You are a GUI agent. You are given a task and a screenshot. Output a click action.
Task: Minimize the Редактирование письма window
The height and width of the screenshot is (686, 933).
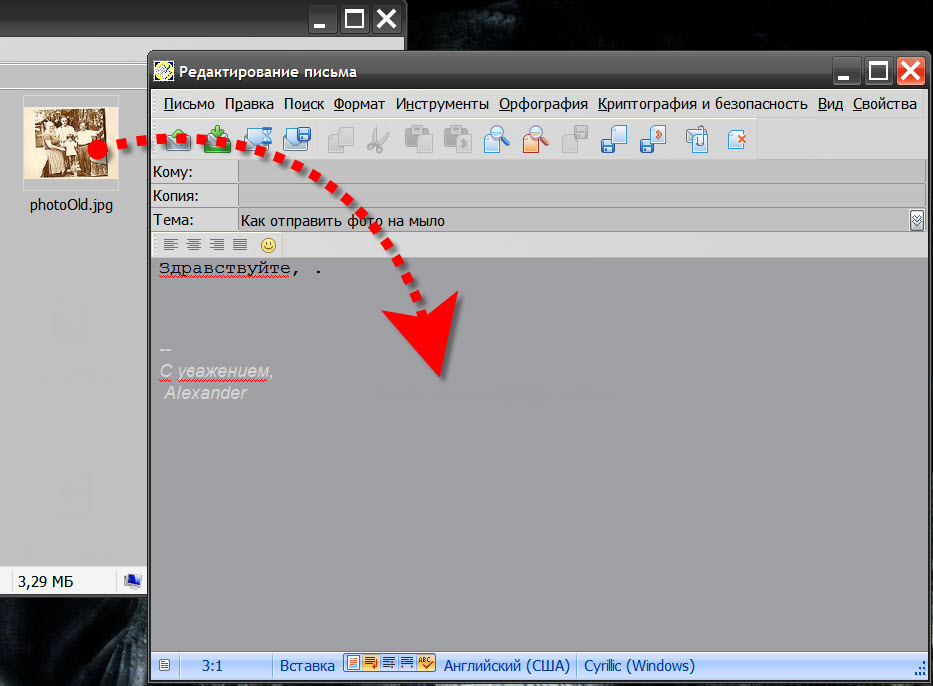tap(846, 71)
